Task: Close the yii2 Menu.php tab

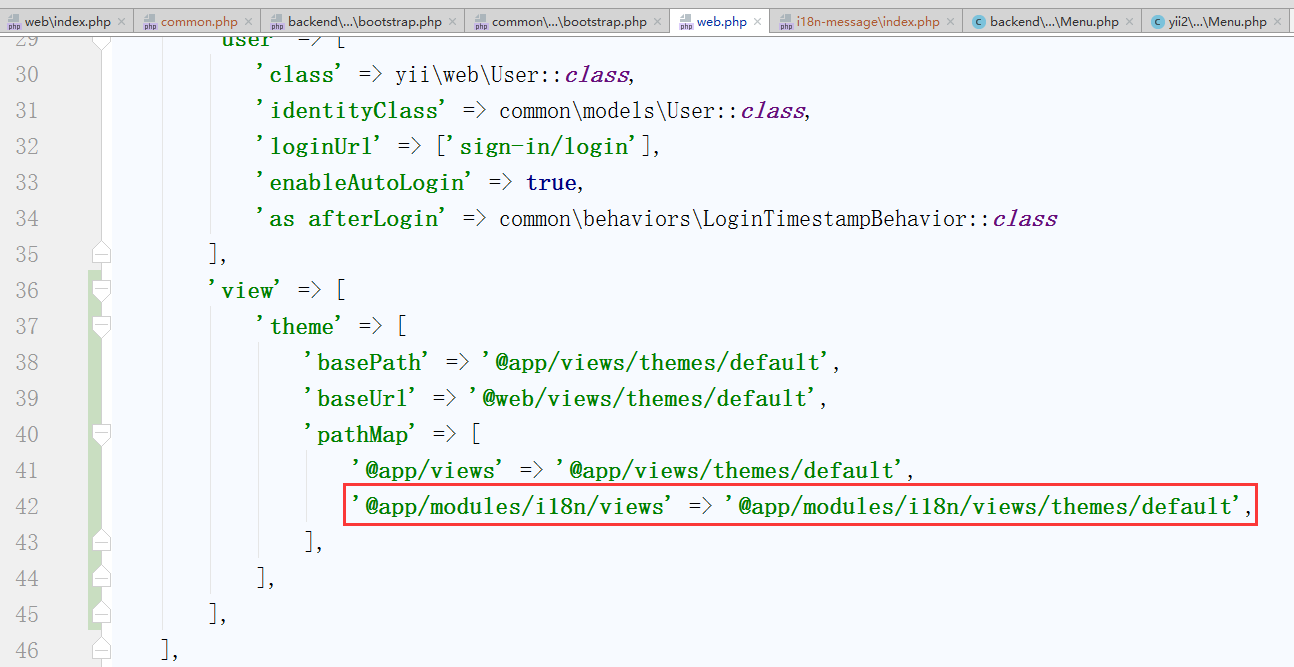Action: pos(1278,21)
